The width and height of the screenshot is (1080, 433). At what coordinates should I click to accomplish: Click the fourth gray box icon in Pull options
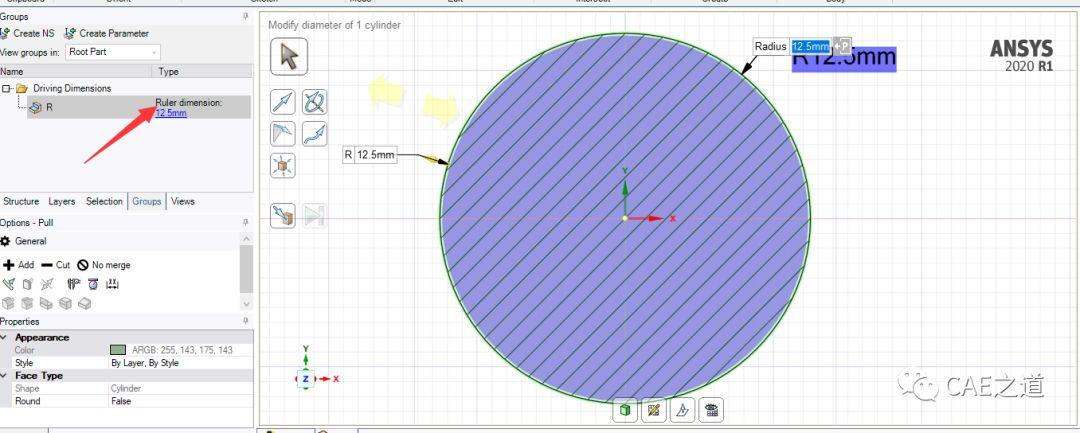65,303
